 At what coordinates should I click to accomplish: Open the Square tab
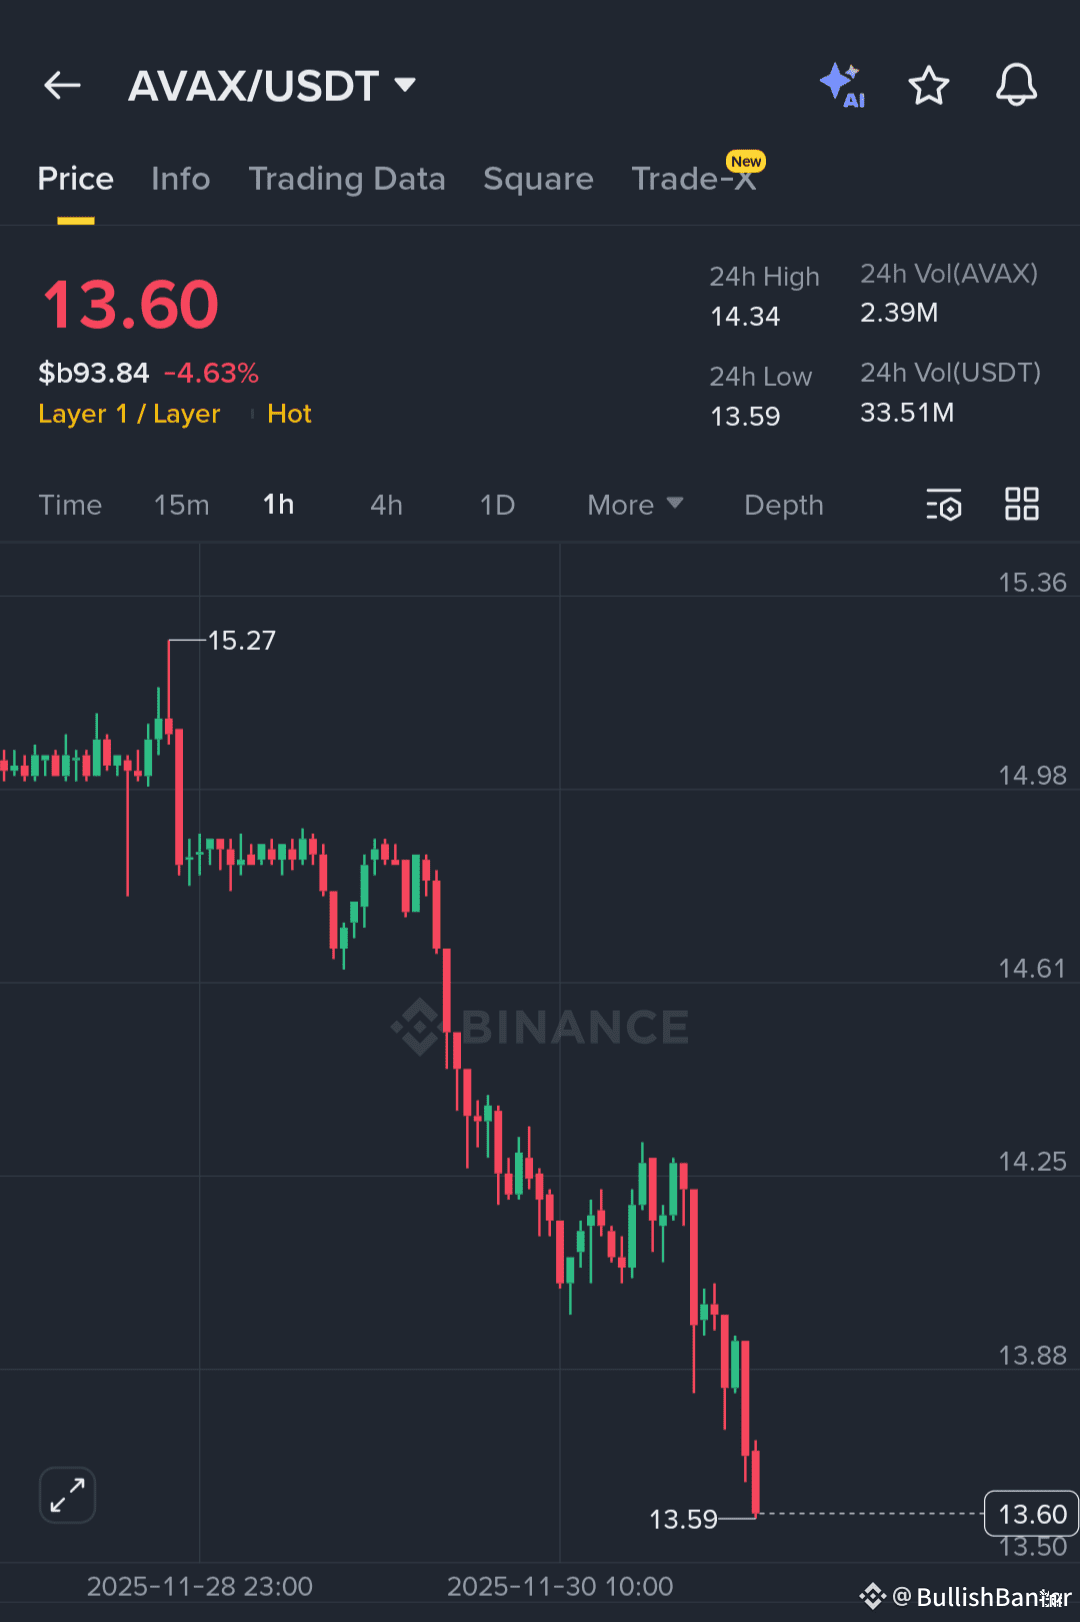(x=538, y=178)
